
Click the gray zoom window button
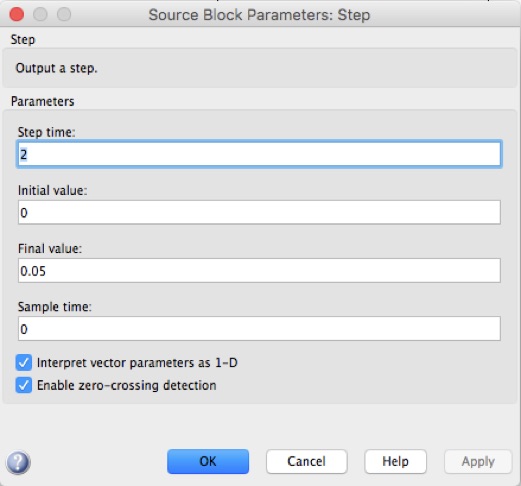pos(64,14)
